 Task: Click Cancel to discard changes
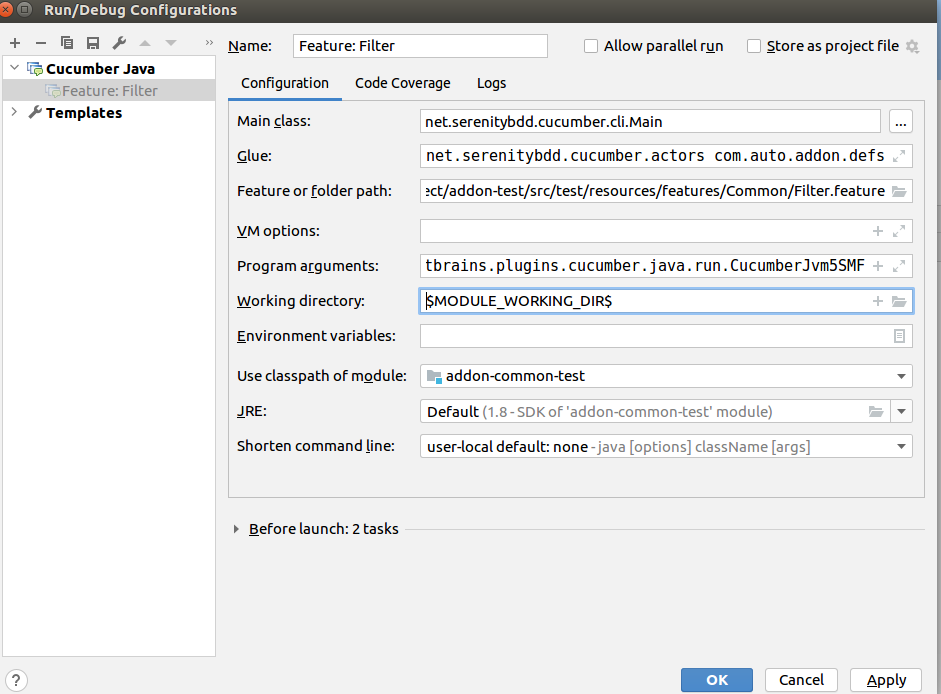point(801,680)
